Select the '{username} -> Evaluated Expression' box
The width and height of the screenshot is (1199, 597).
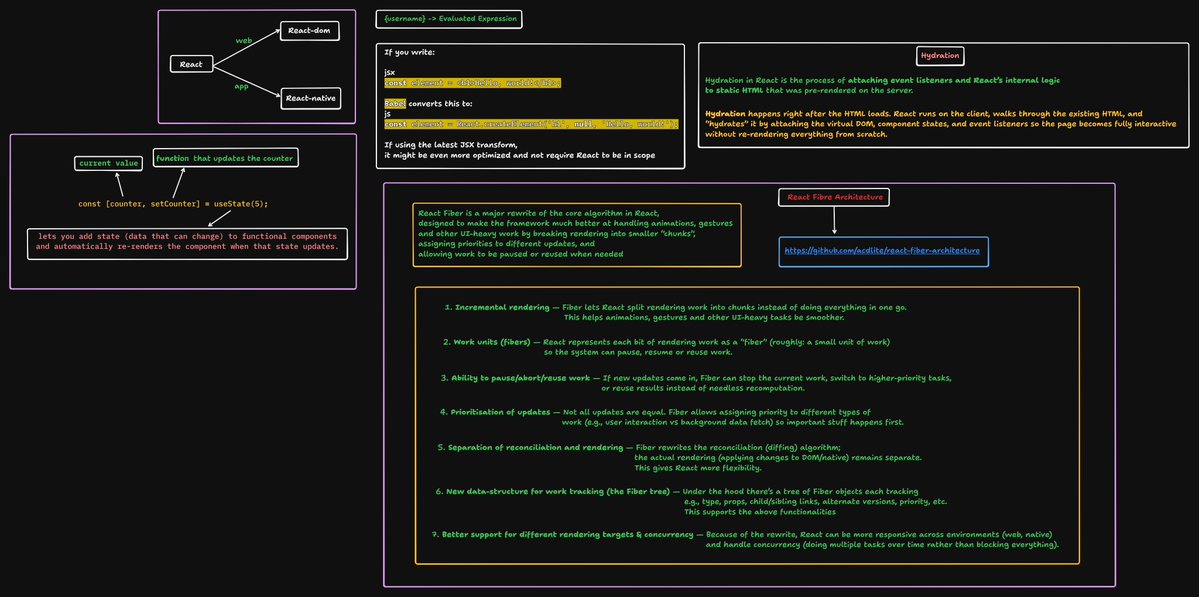450,18
